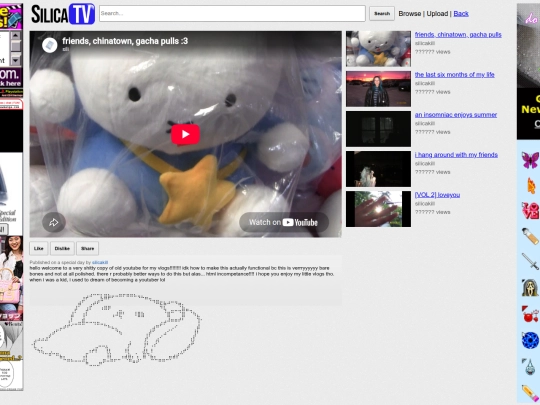Click the sunset portrait video thumbnail
The height and width of the screenshot is (405, 540).
(378, 89)
